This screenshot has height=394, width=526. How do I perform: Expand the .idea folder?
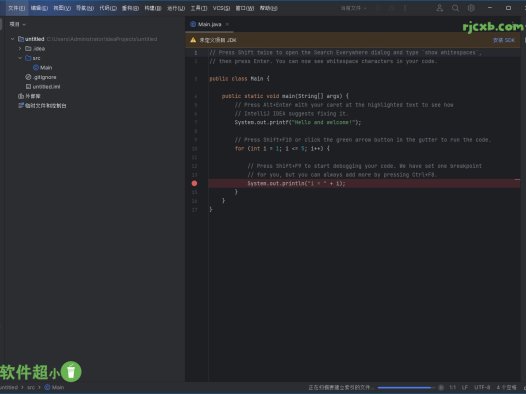pyautogui.click(x=20, y=49)
